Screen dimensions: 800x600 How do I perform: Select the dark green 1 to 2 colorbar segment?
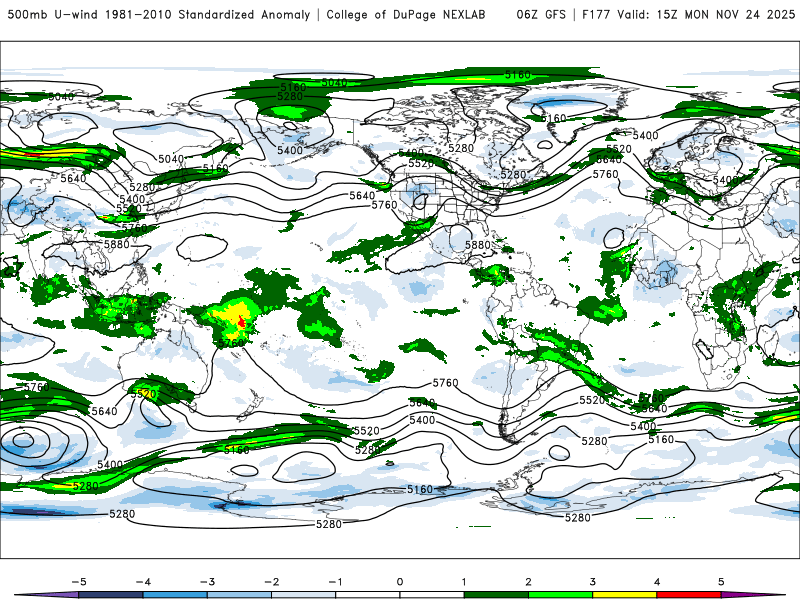(496, 595)
